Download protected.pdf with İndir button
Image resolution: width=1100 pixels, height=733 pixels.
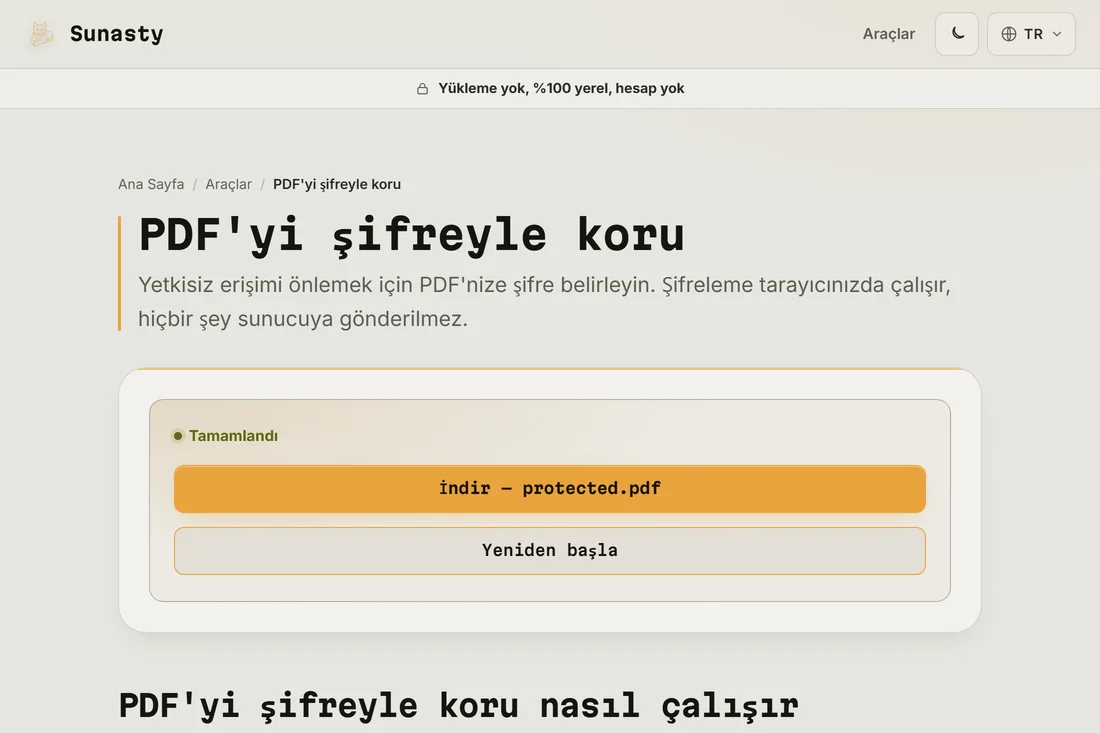point(550,489)
